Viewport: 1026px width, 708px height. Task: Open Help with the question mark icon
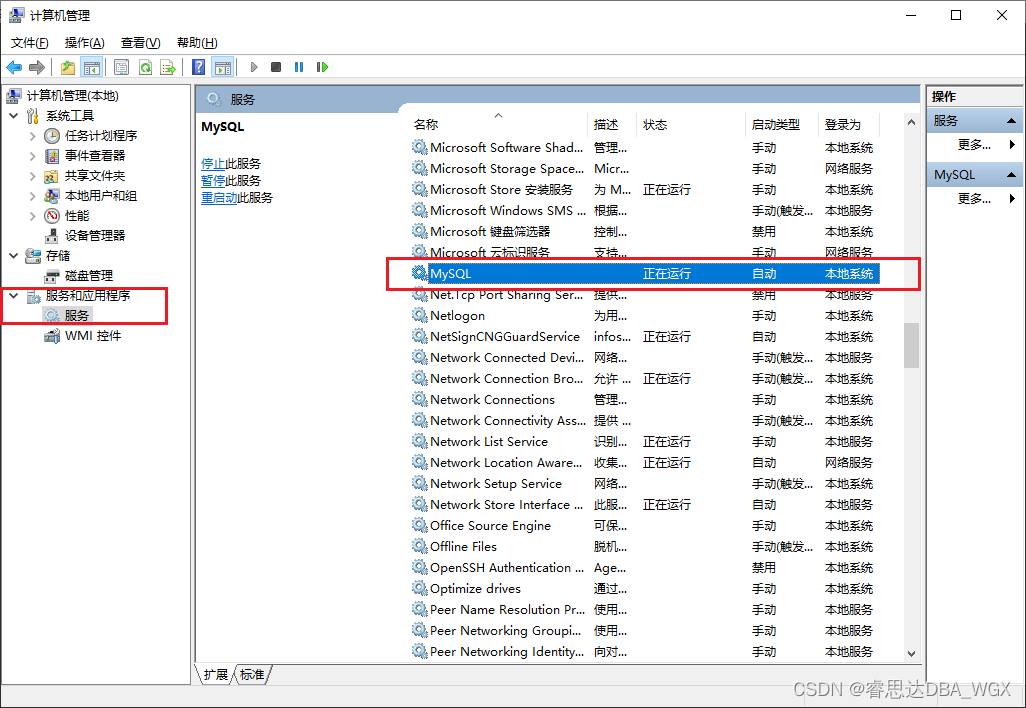point(199,67)
